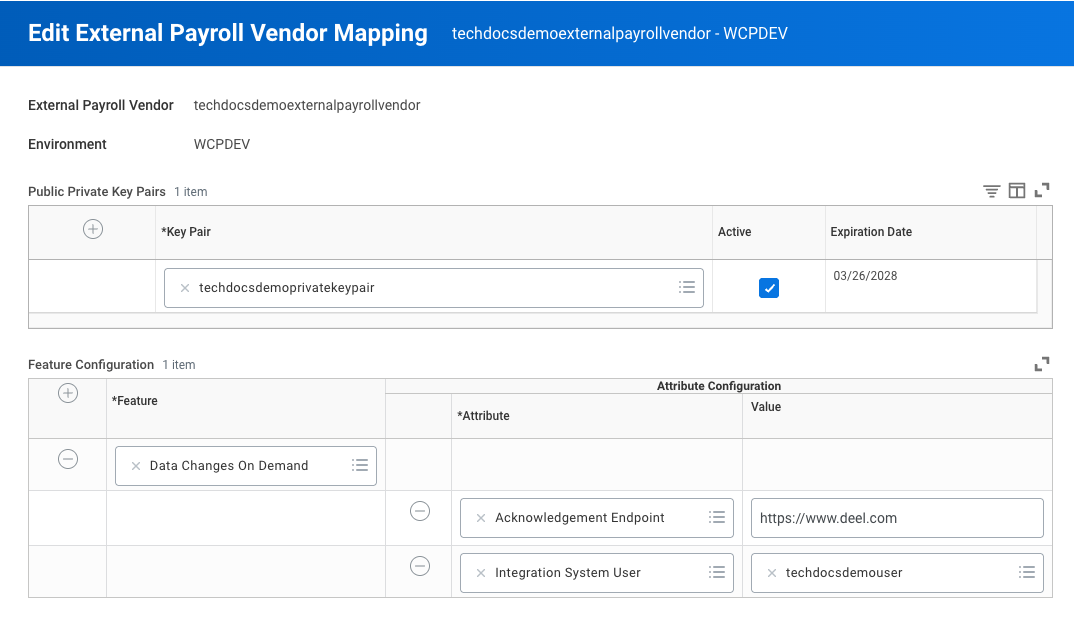Clear the techdocsdemouser value
Screen dimensions: 1074x638
click(x=771, y=572)
